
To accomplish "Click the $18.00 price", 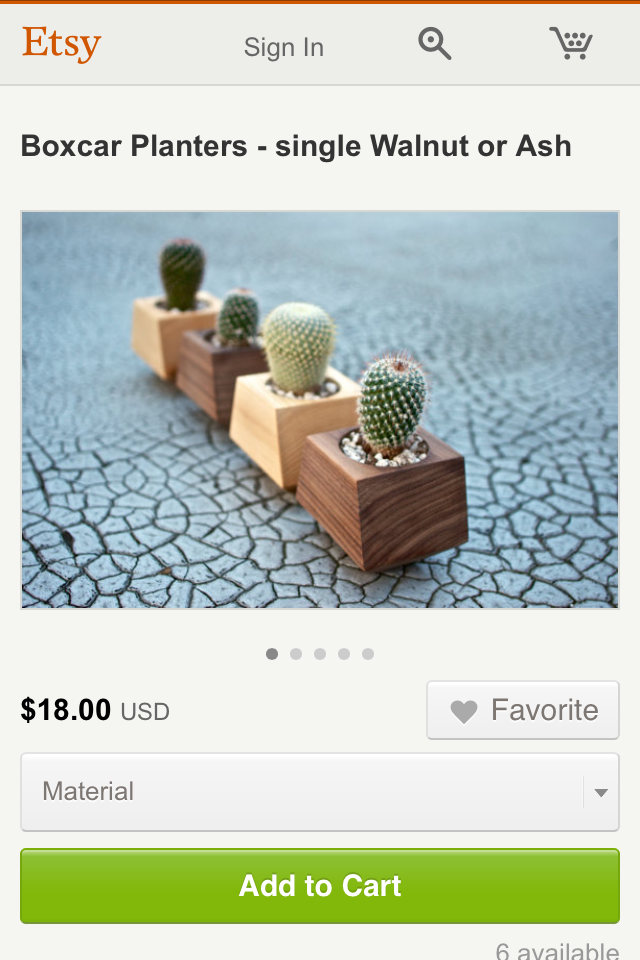I will [66, 710].
